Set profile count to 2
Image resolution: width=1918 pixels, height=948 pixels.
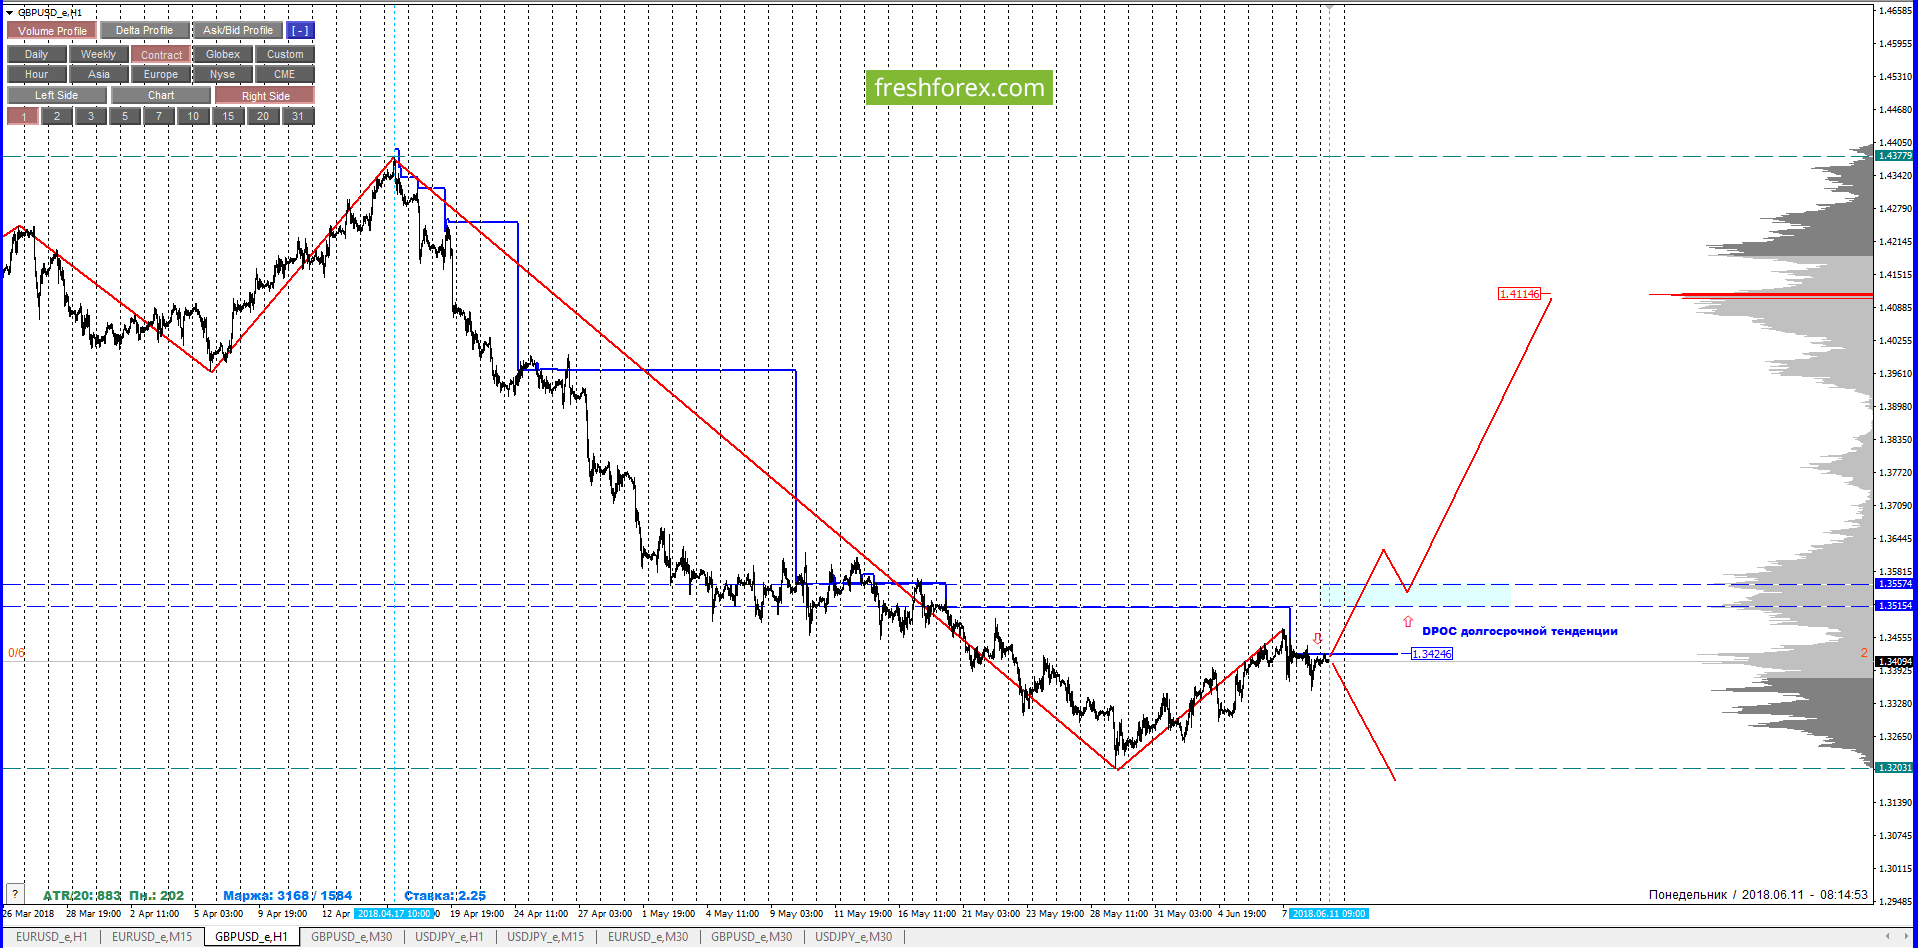tap(57, 117)
